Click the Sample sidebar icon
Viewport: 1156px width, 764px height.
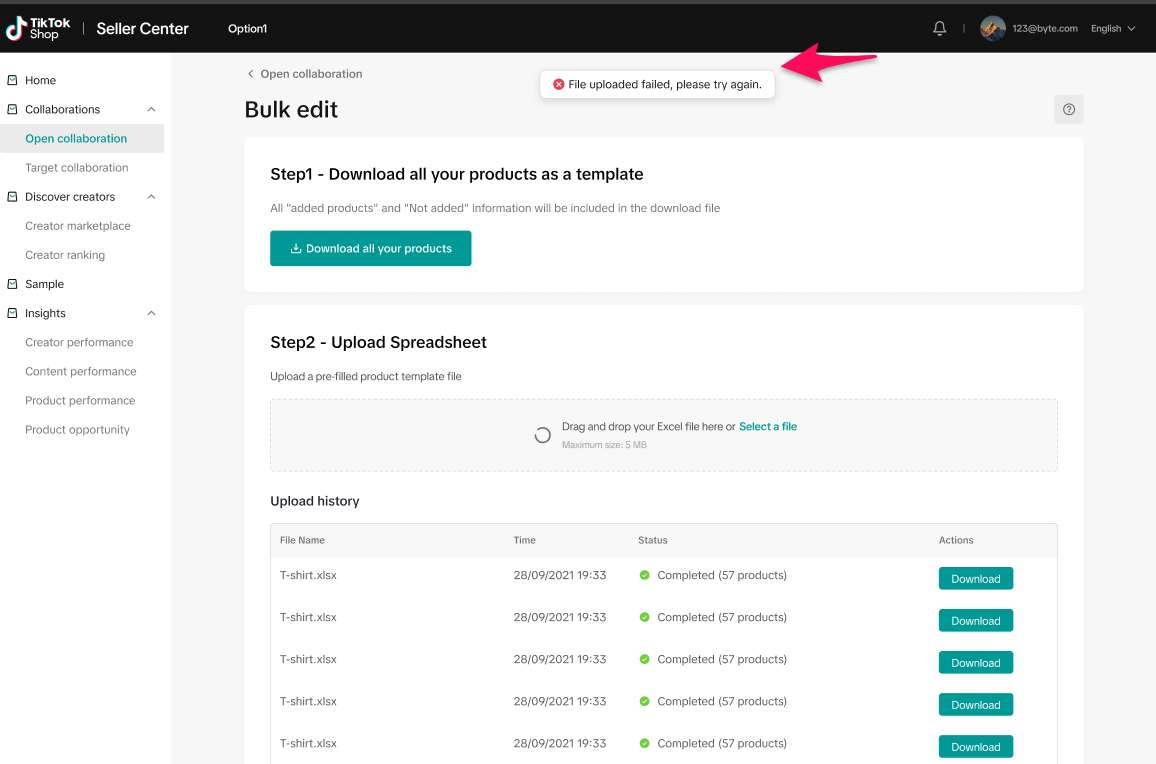12,284
